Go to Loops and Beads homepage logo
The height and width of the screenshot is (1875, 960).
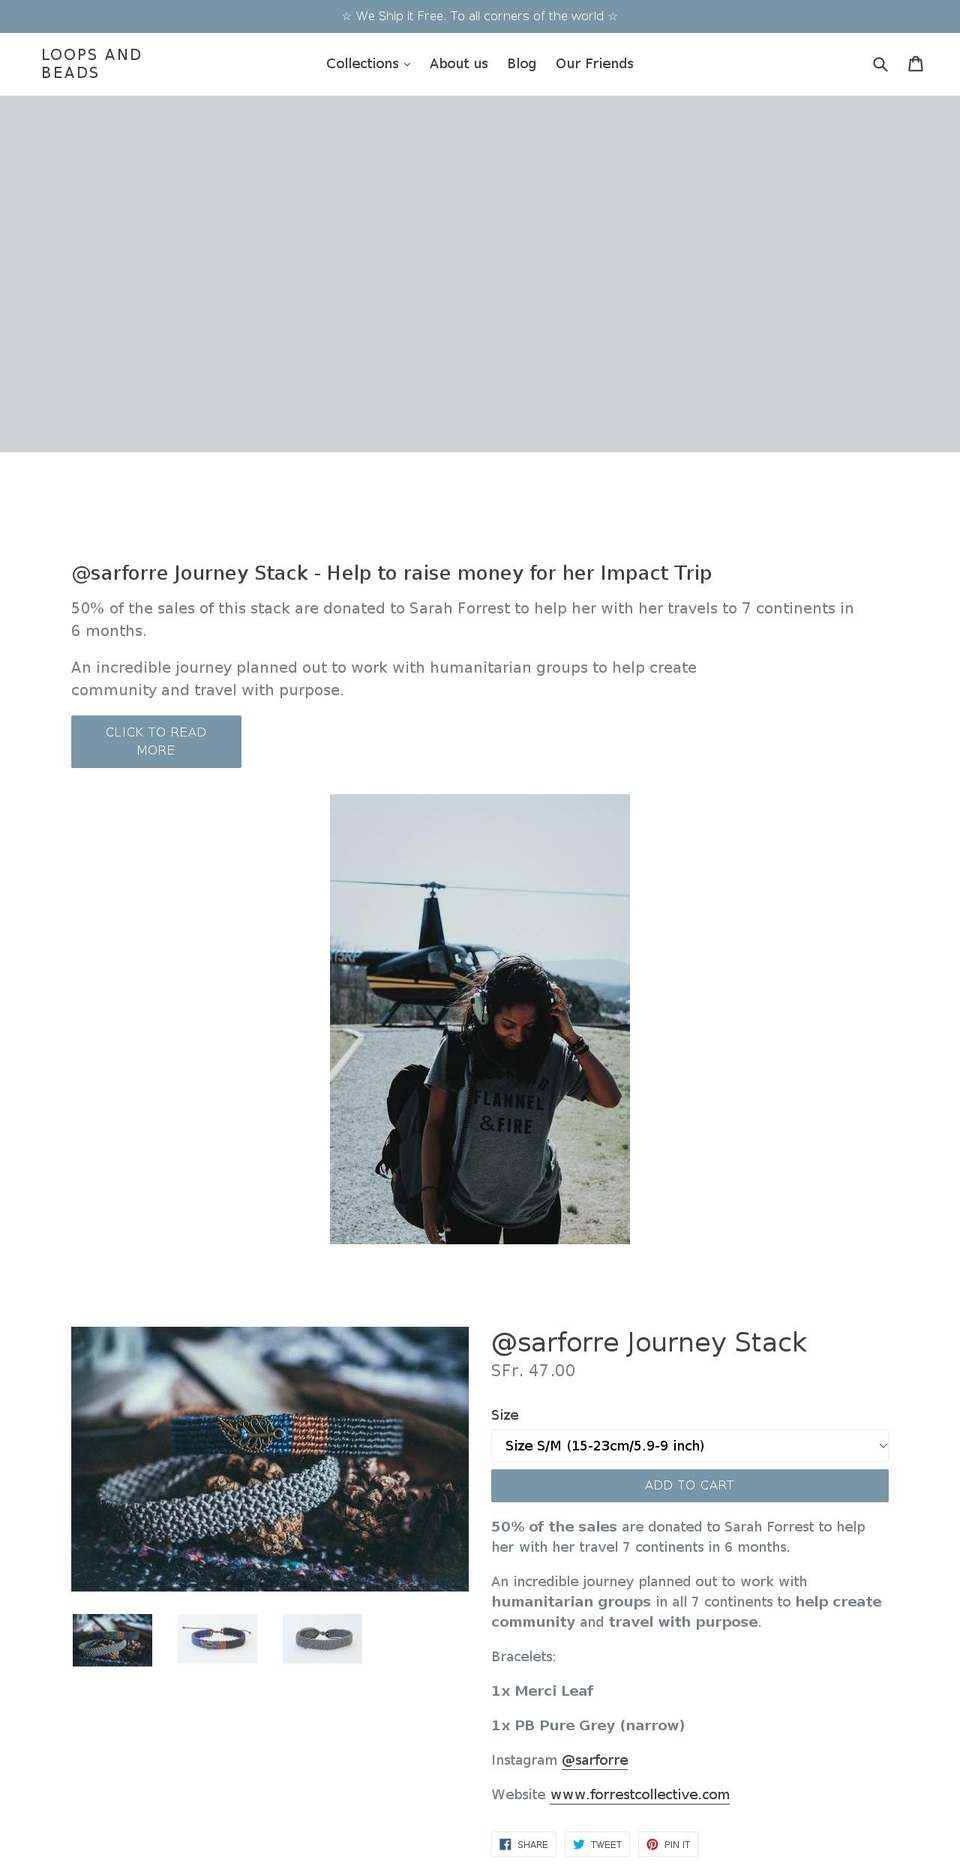[x=92, y=64]
